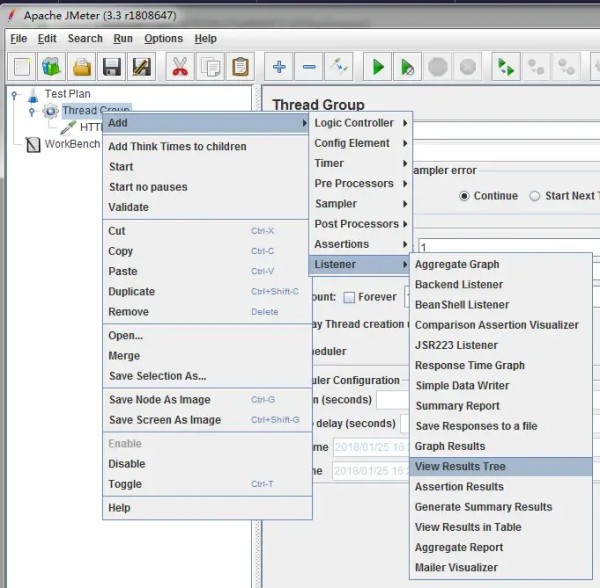The height and width of the screenshot is (588, 600).
Task: Collapse the Test Plan tree node
Action: point(15,94)
